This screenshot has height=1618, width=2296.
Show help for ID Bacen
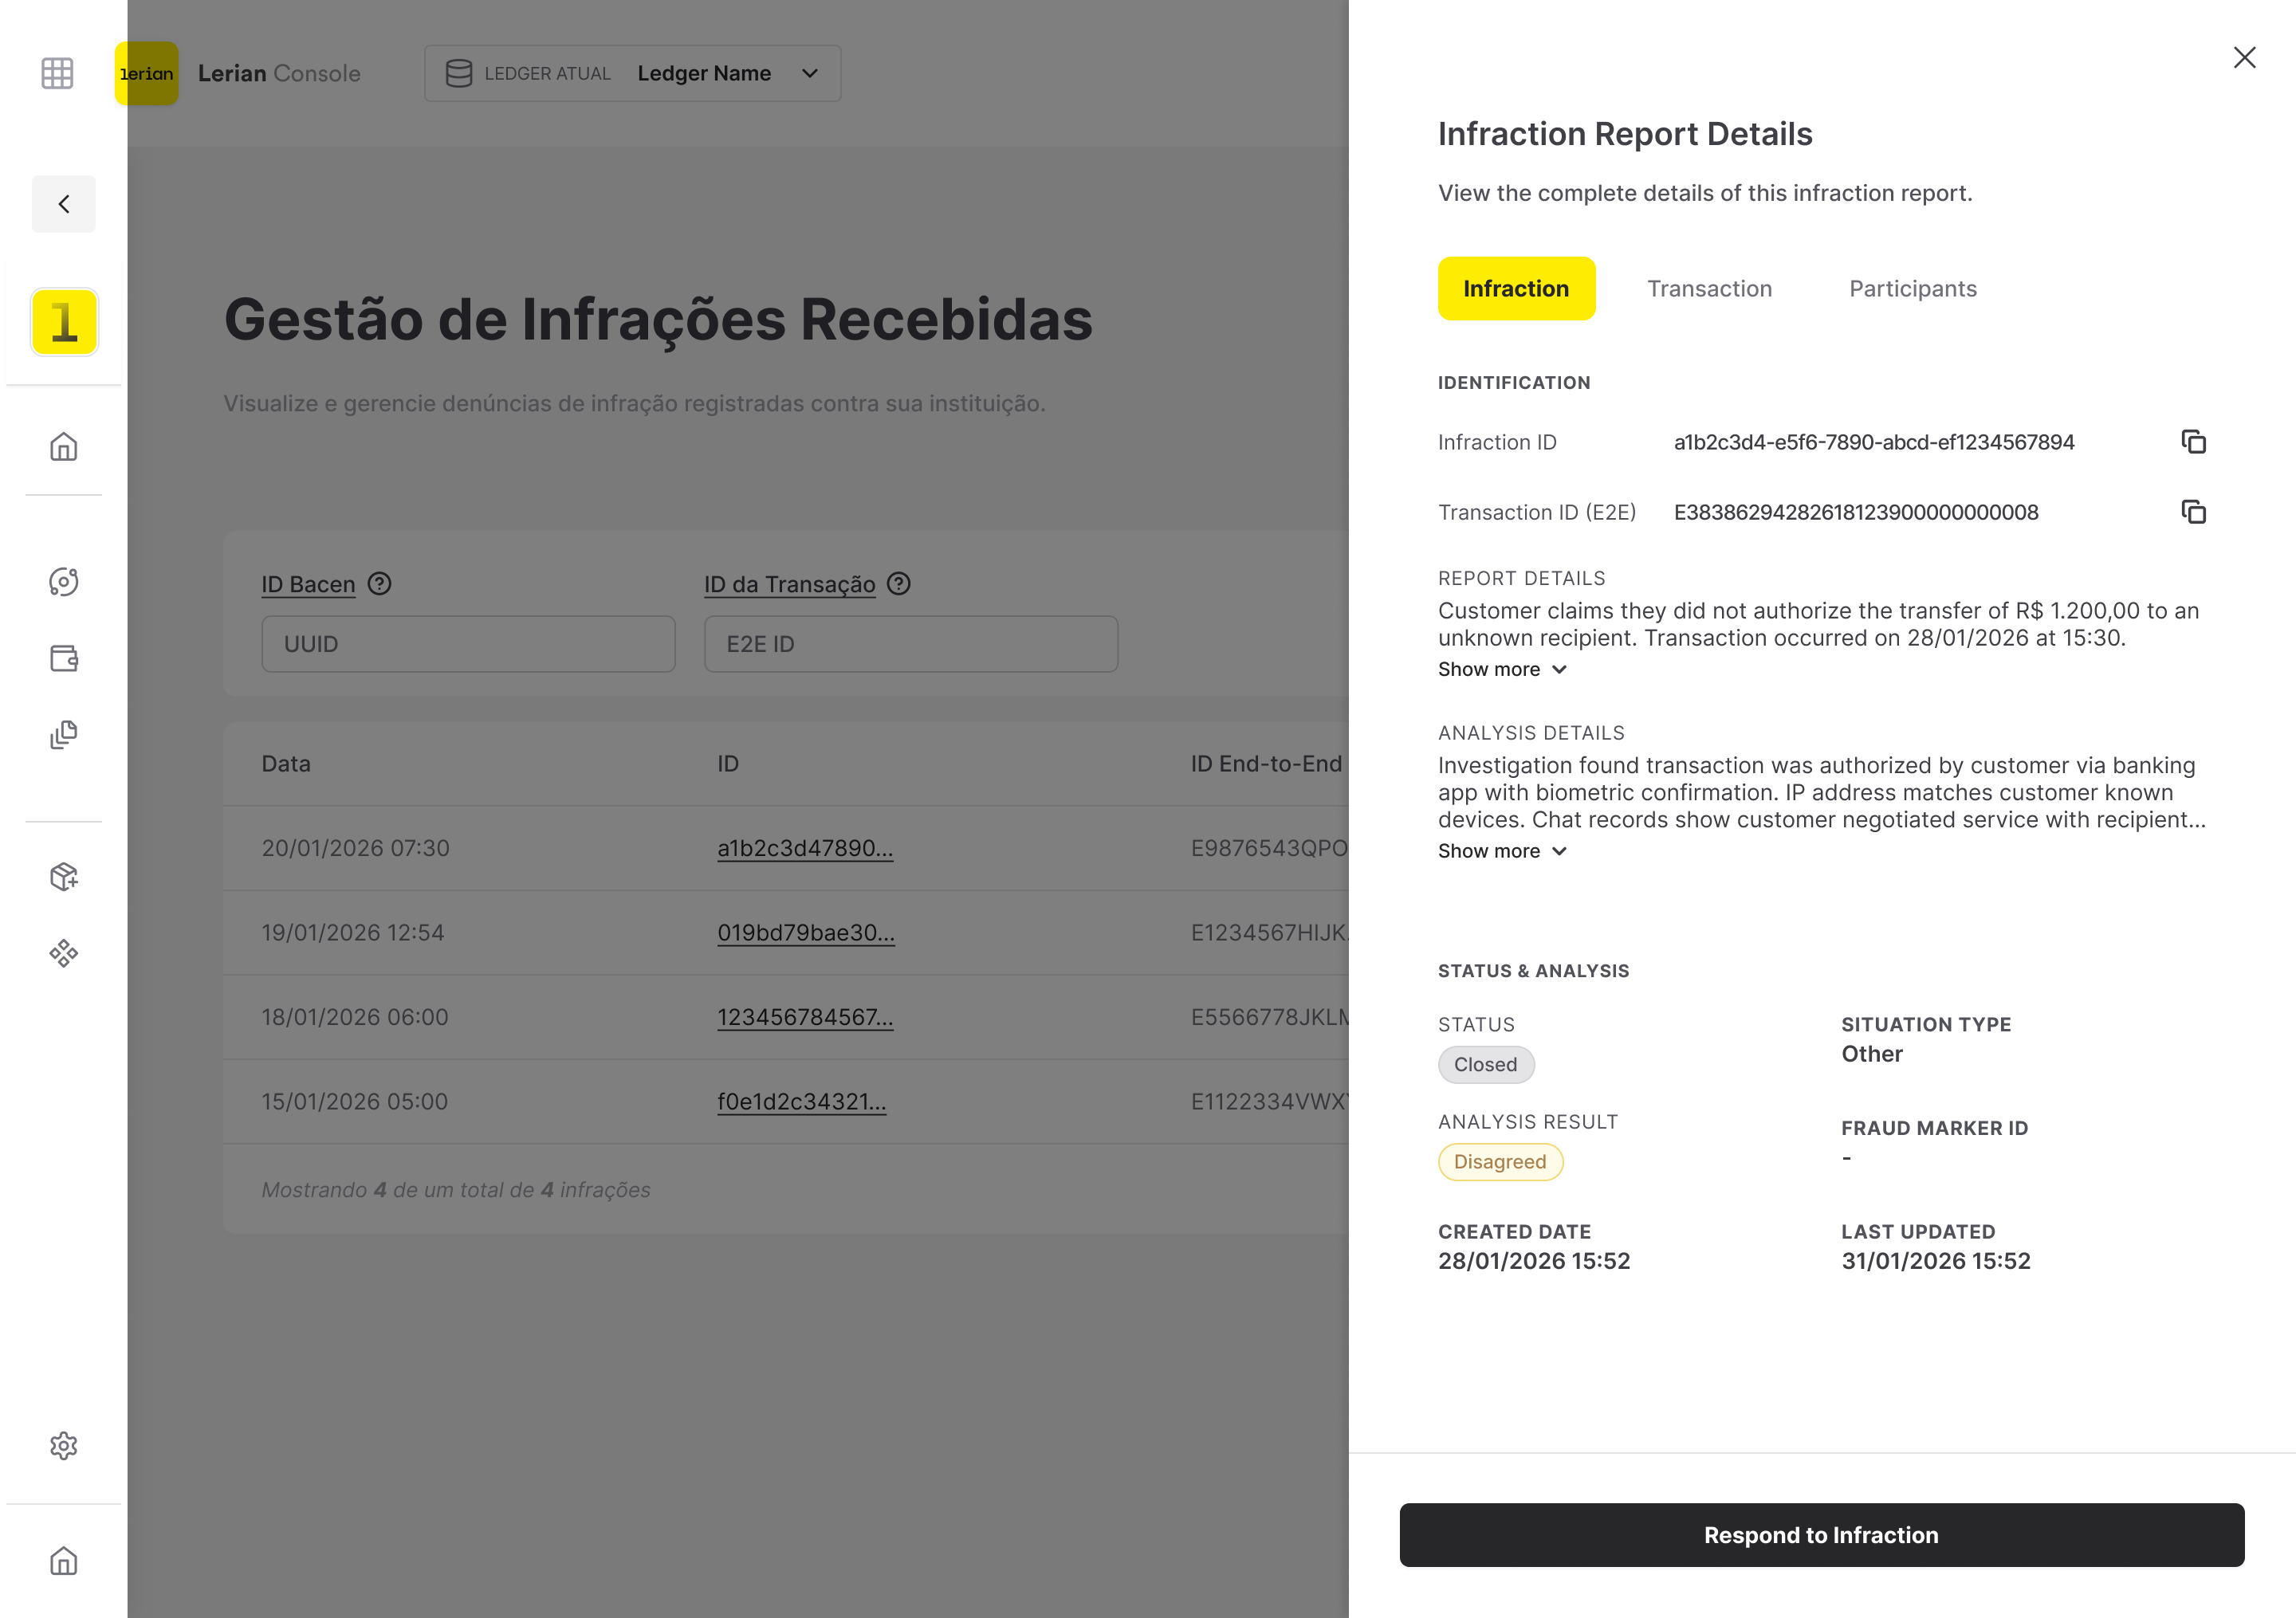pos(380,584)
